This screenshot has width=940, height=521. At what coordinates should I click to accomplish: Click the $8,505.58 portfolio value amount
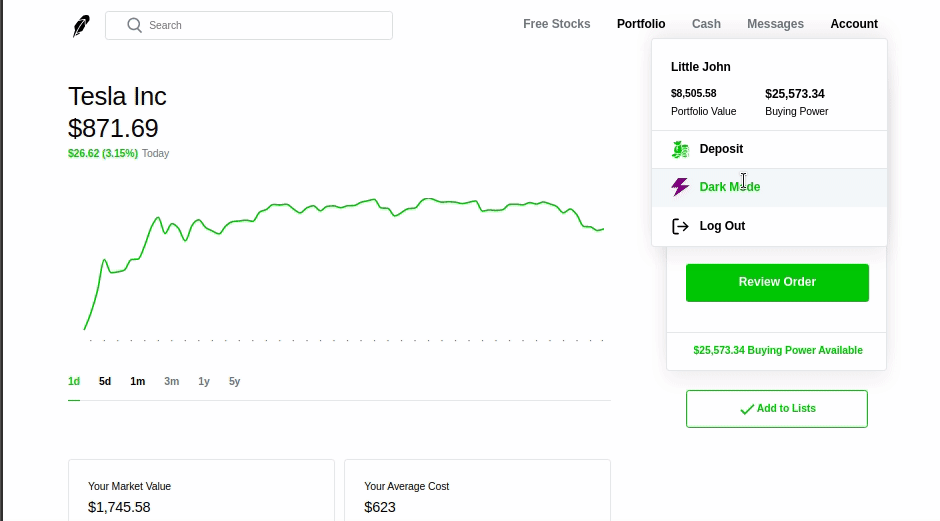[x=694, y=94]
